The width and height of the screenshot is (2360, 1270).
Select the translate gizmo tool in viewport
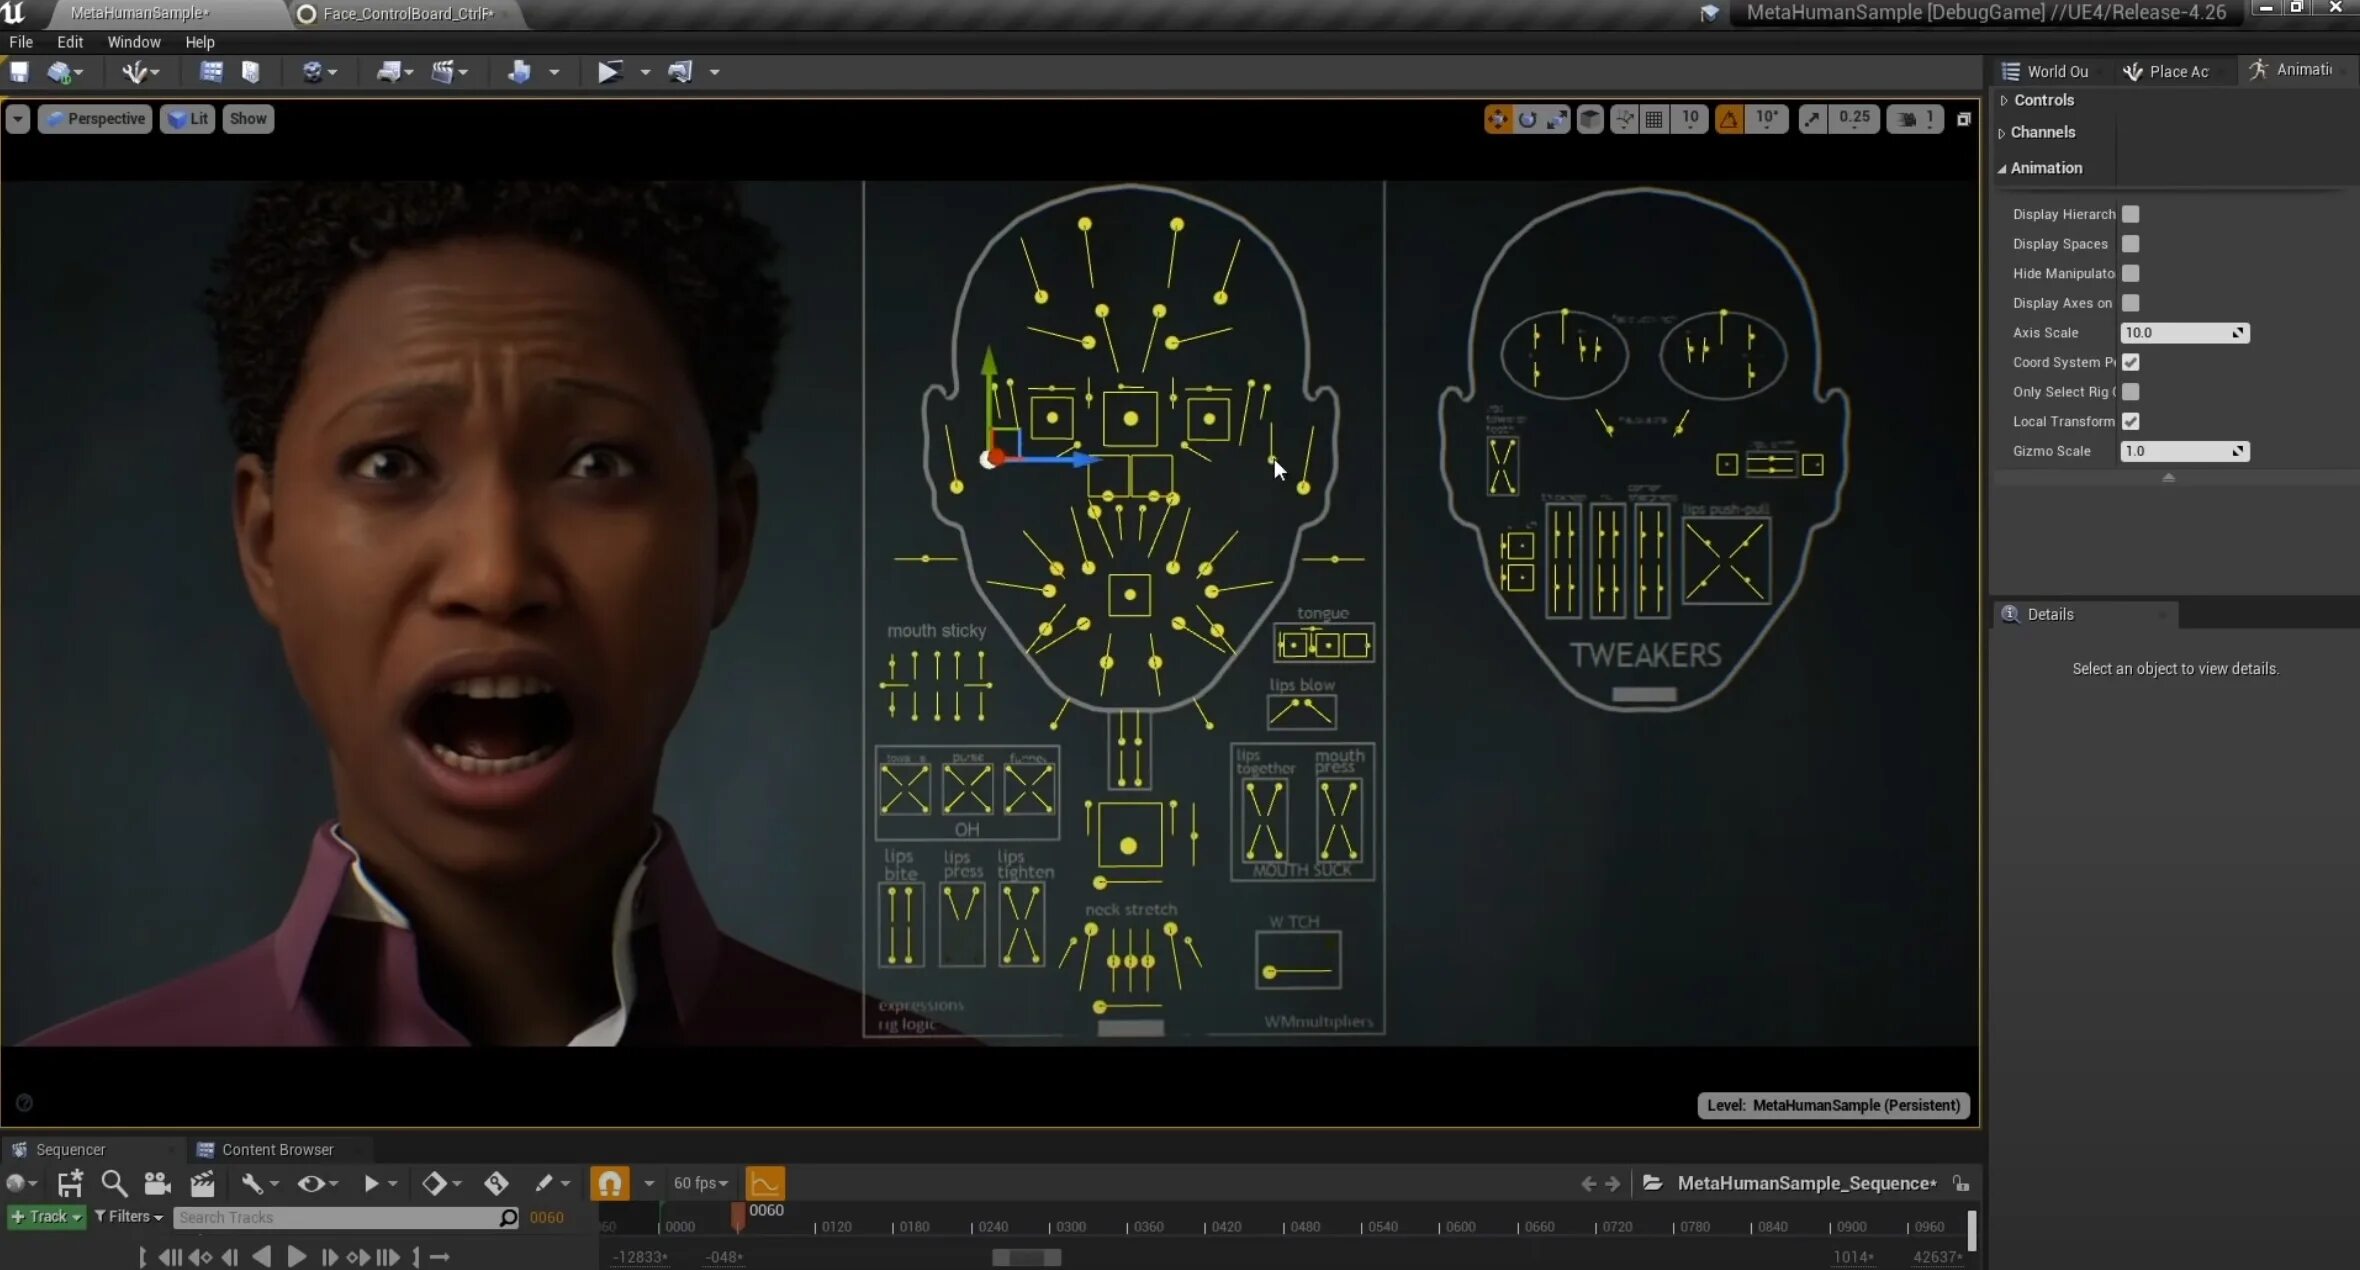pos(1497,119)
